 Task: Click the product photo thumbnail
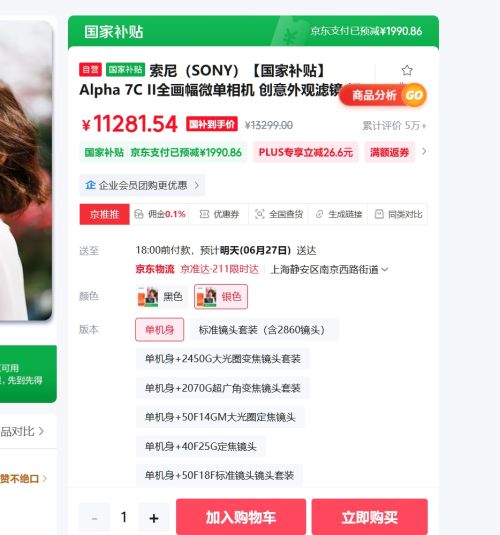point(26,171)
